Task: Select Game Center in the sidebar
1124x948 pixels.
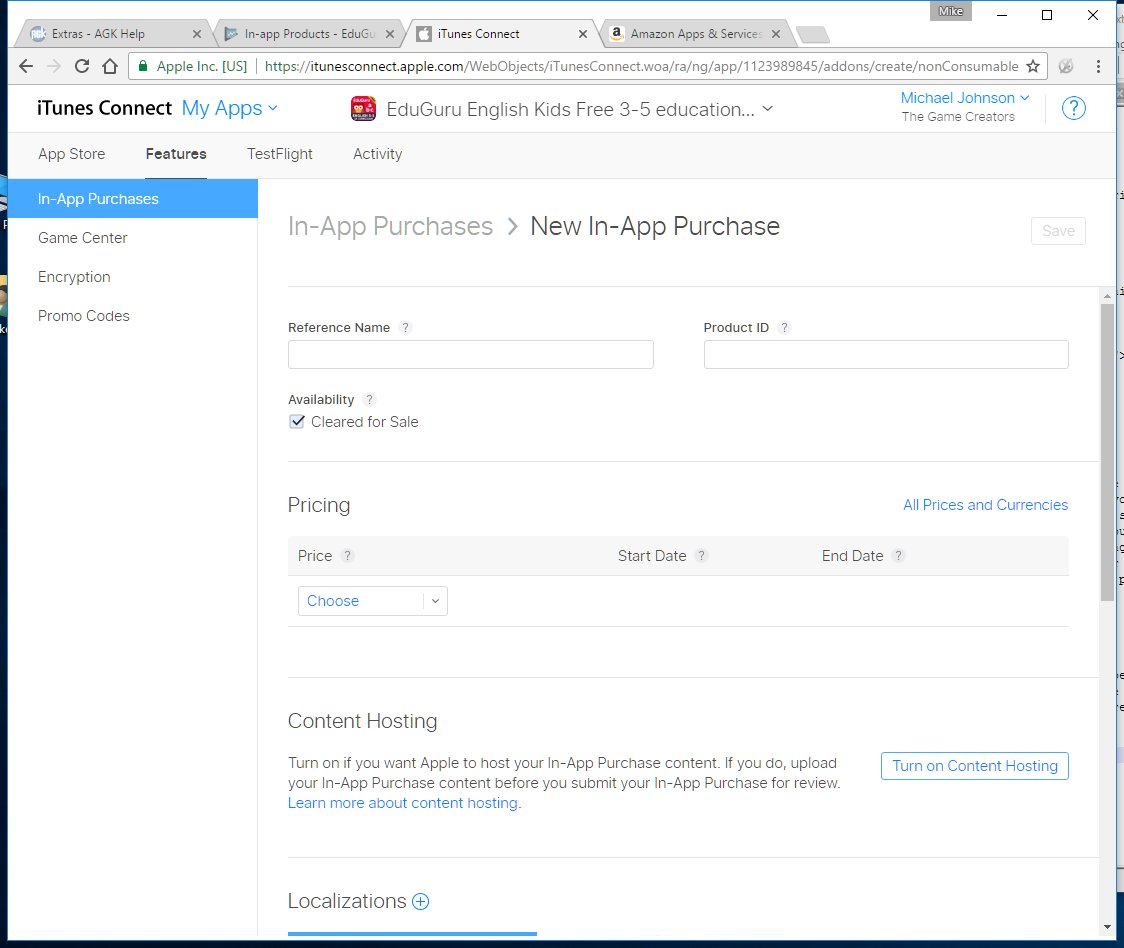Action: tap(83, 238)
